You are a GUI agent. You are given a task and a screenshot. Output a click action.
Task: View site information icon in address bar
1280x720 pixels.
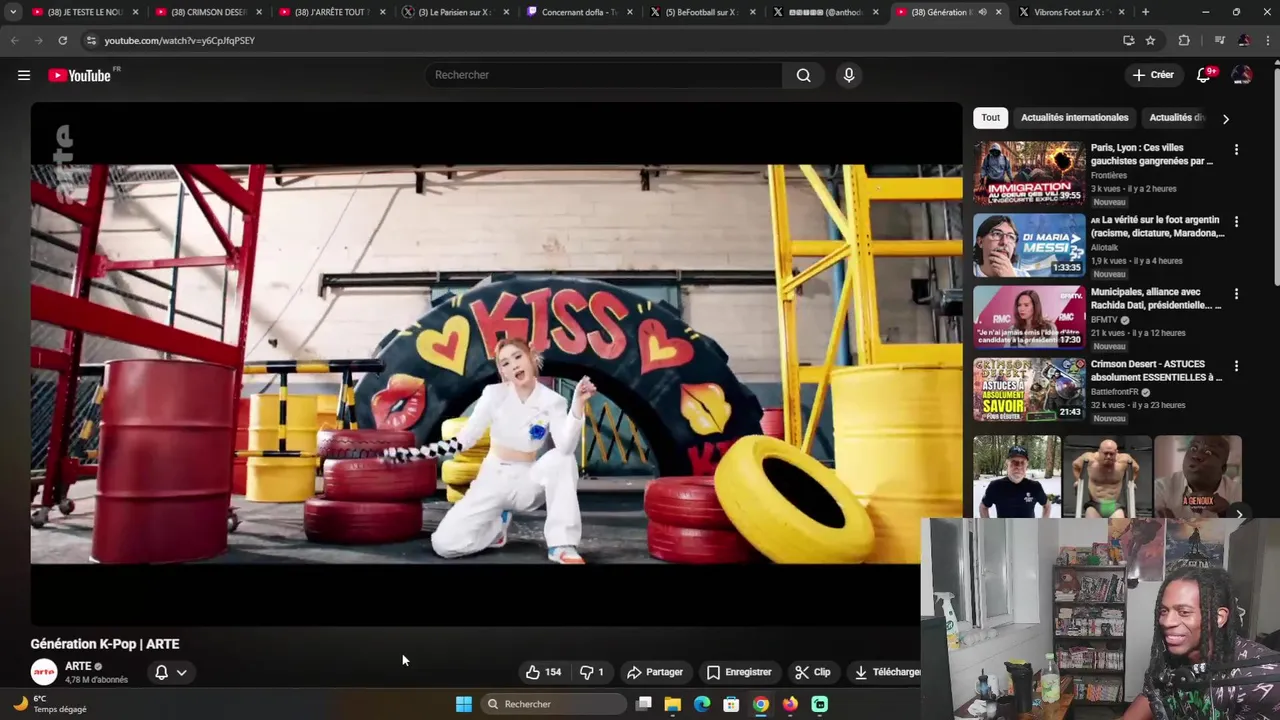tap(91, 40)
